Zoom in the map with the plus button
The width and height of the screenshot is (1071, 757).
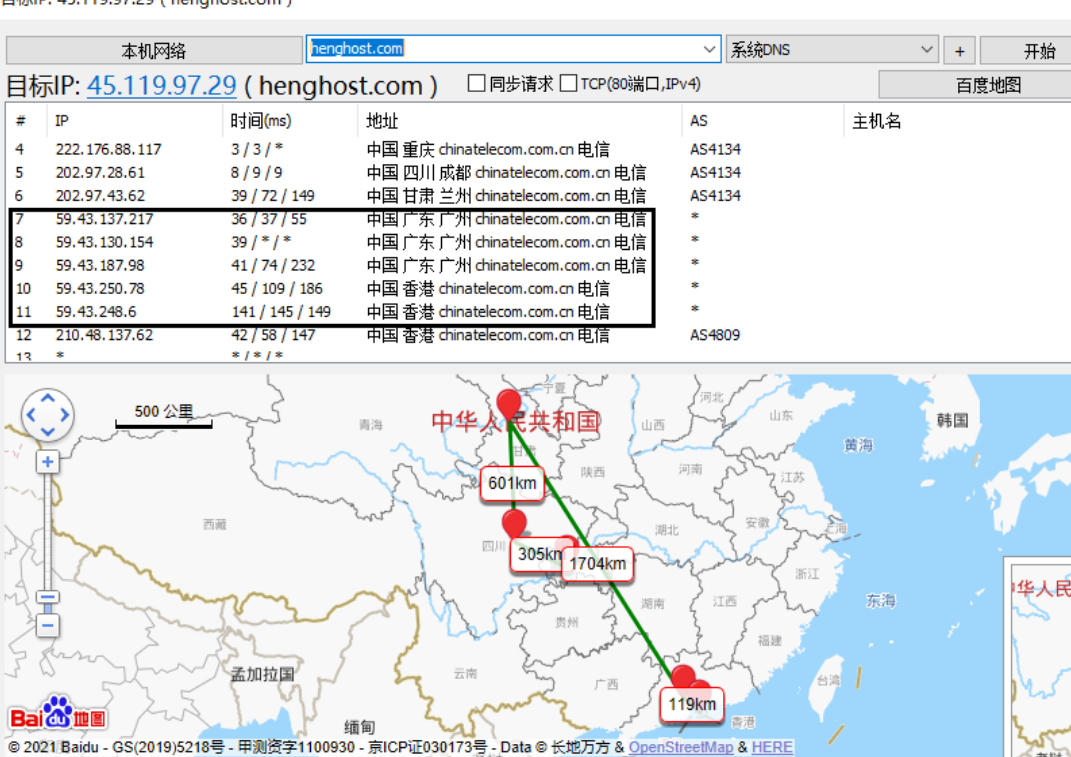coord(47,462)
